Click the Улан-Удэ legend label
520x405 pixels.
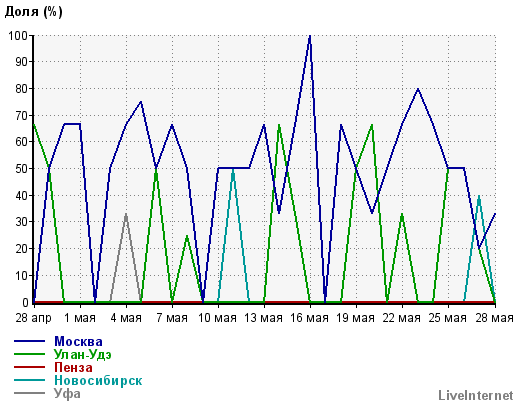point(83,354)
